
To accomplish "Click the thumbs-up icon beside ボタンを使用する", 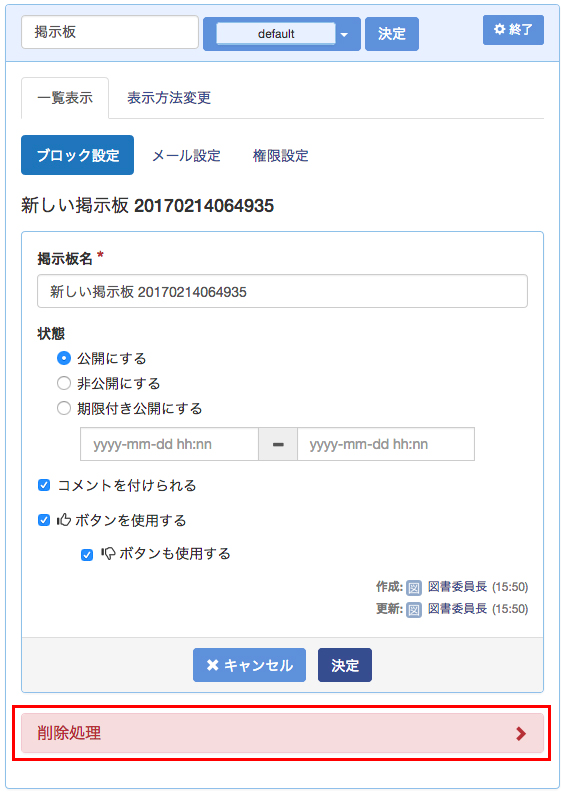I will pyautogui.click(x=64, y=520).
